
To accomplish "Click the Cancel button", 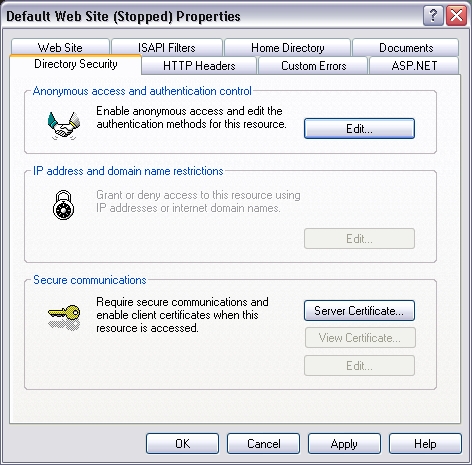I will point(263,444).
